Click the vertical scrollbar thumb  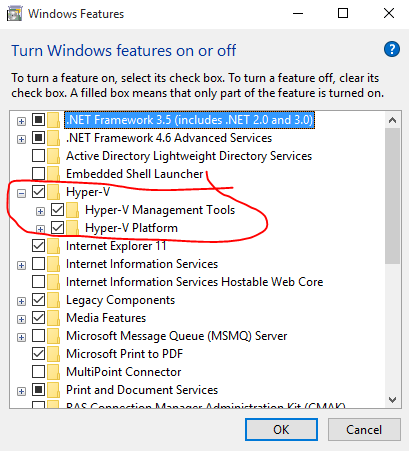[392, 196]
